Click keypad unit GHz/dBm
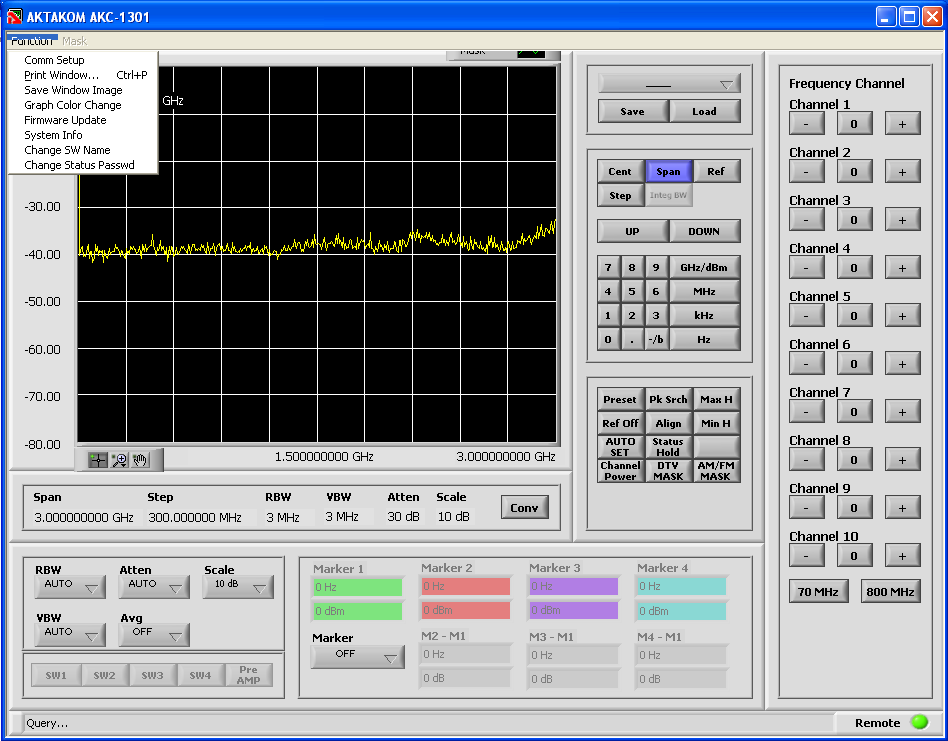Viewport: 948px width, 741px height. 704,267
